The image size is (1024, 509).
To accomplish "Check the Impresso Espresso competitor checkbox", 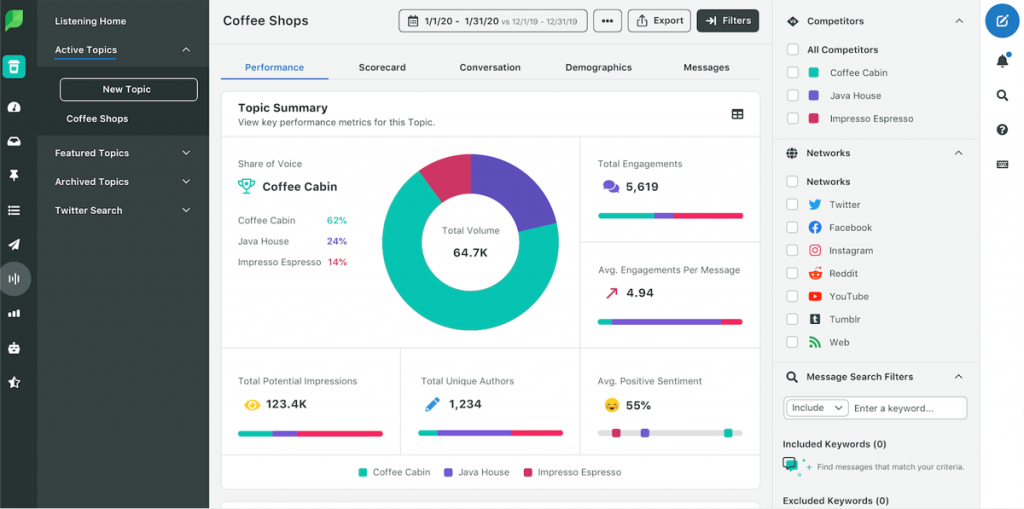I will click(x=793, y=118).
